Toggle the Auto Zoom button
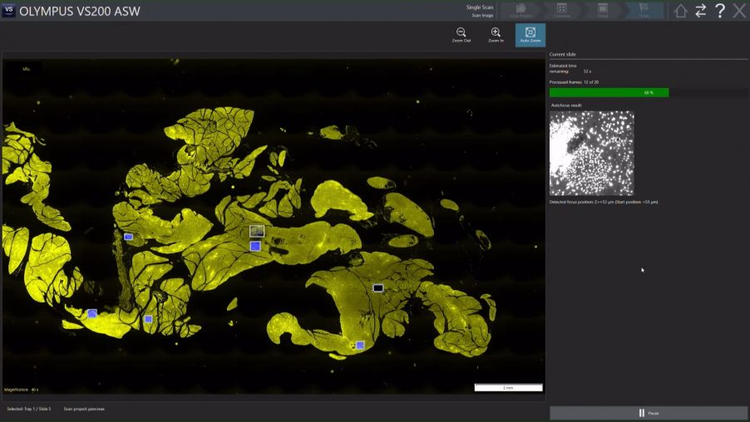The image size is (750, 422). coord(530,35)
